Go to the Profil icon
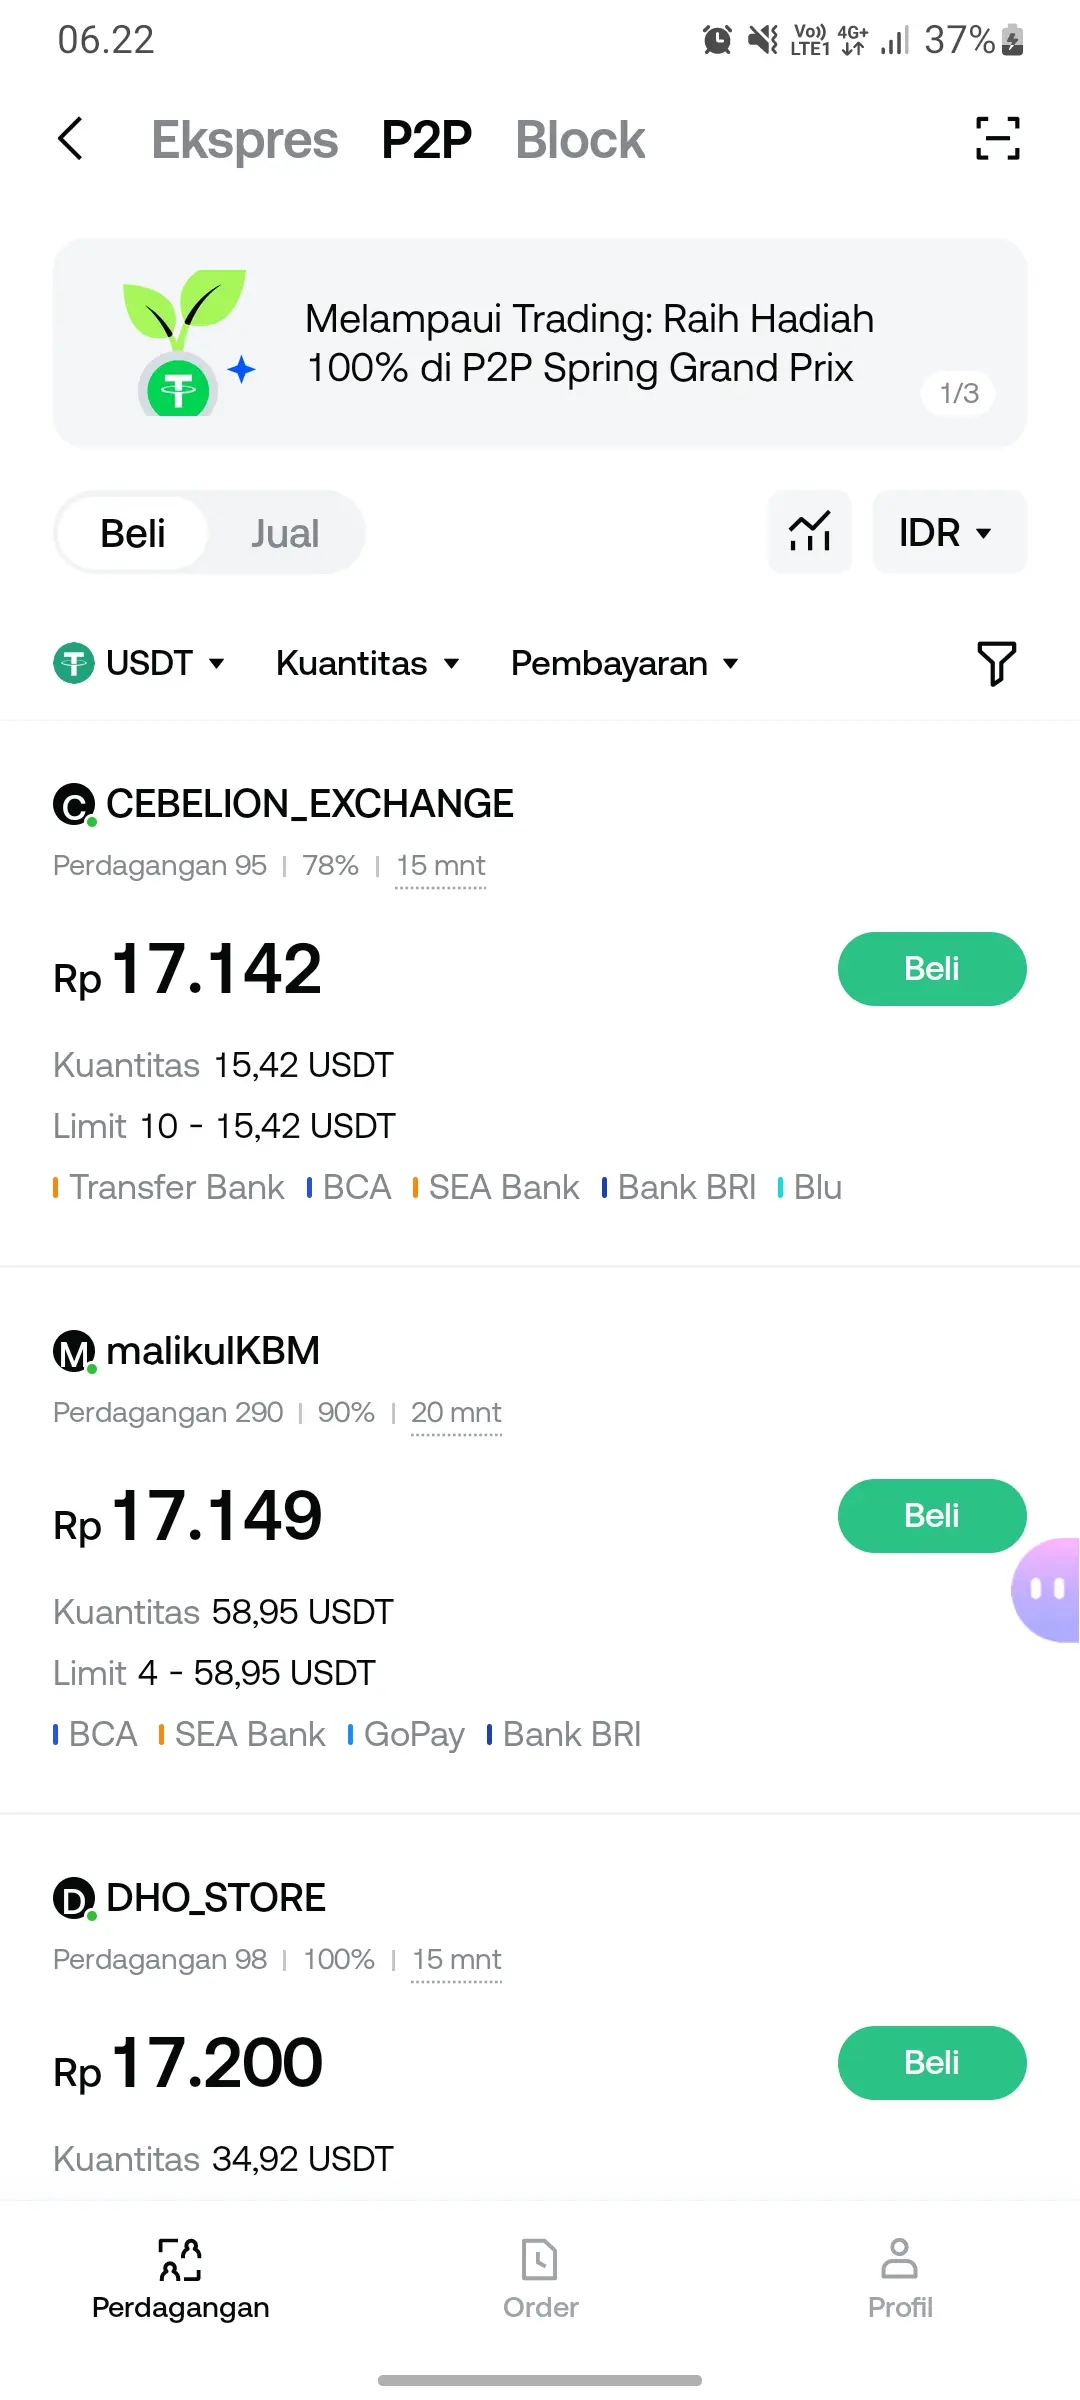This screenshot has width=1080, height=2400. coord(900,2260)
